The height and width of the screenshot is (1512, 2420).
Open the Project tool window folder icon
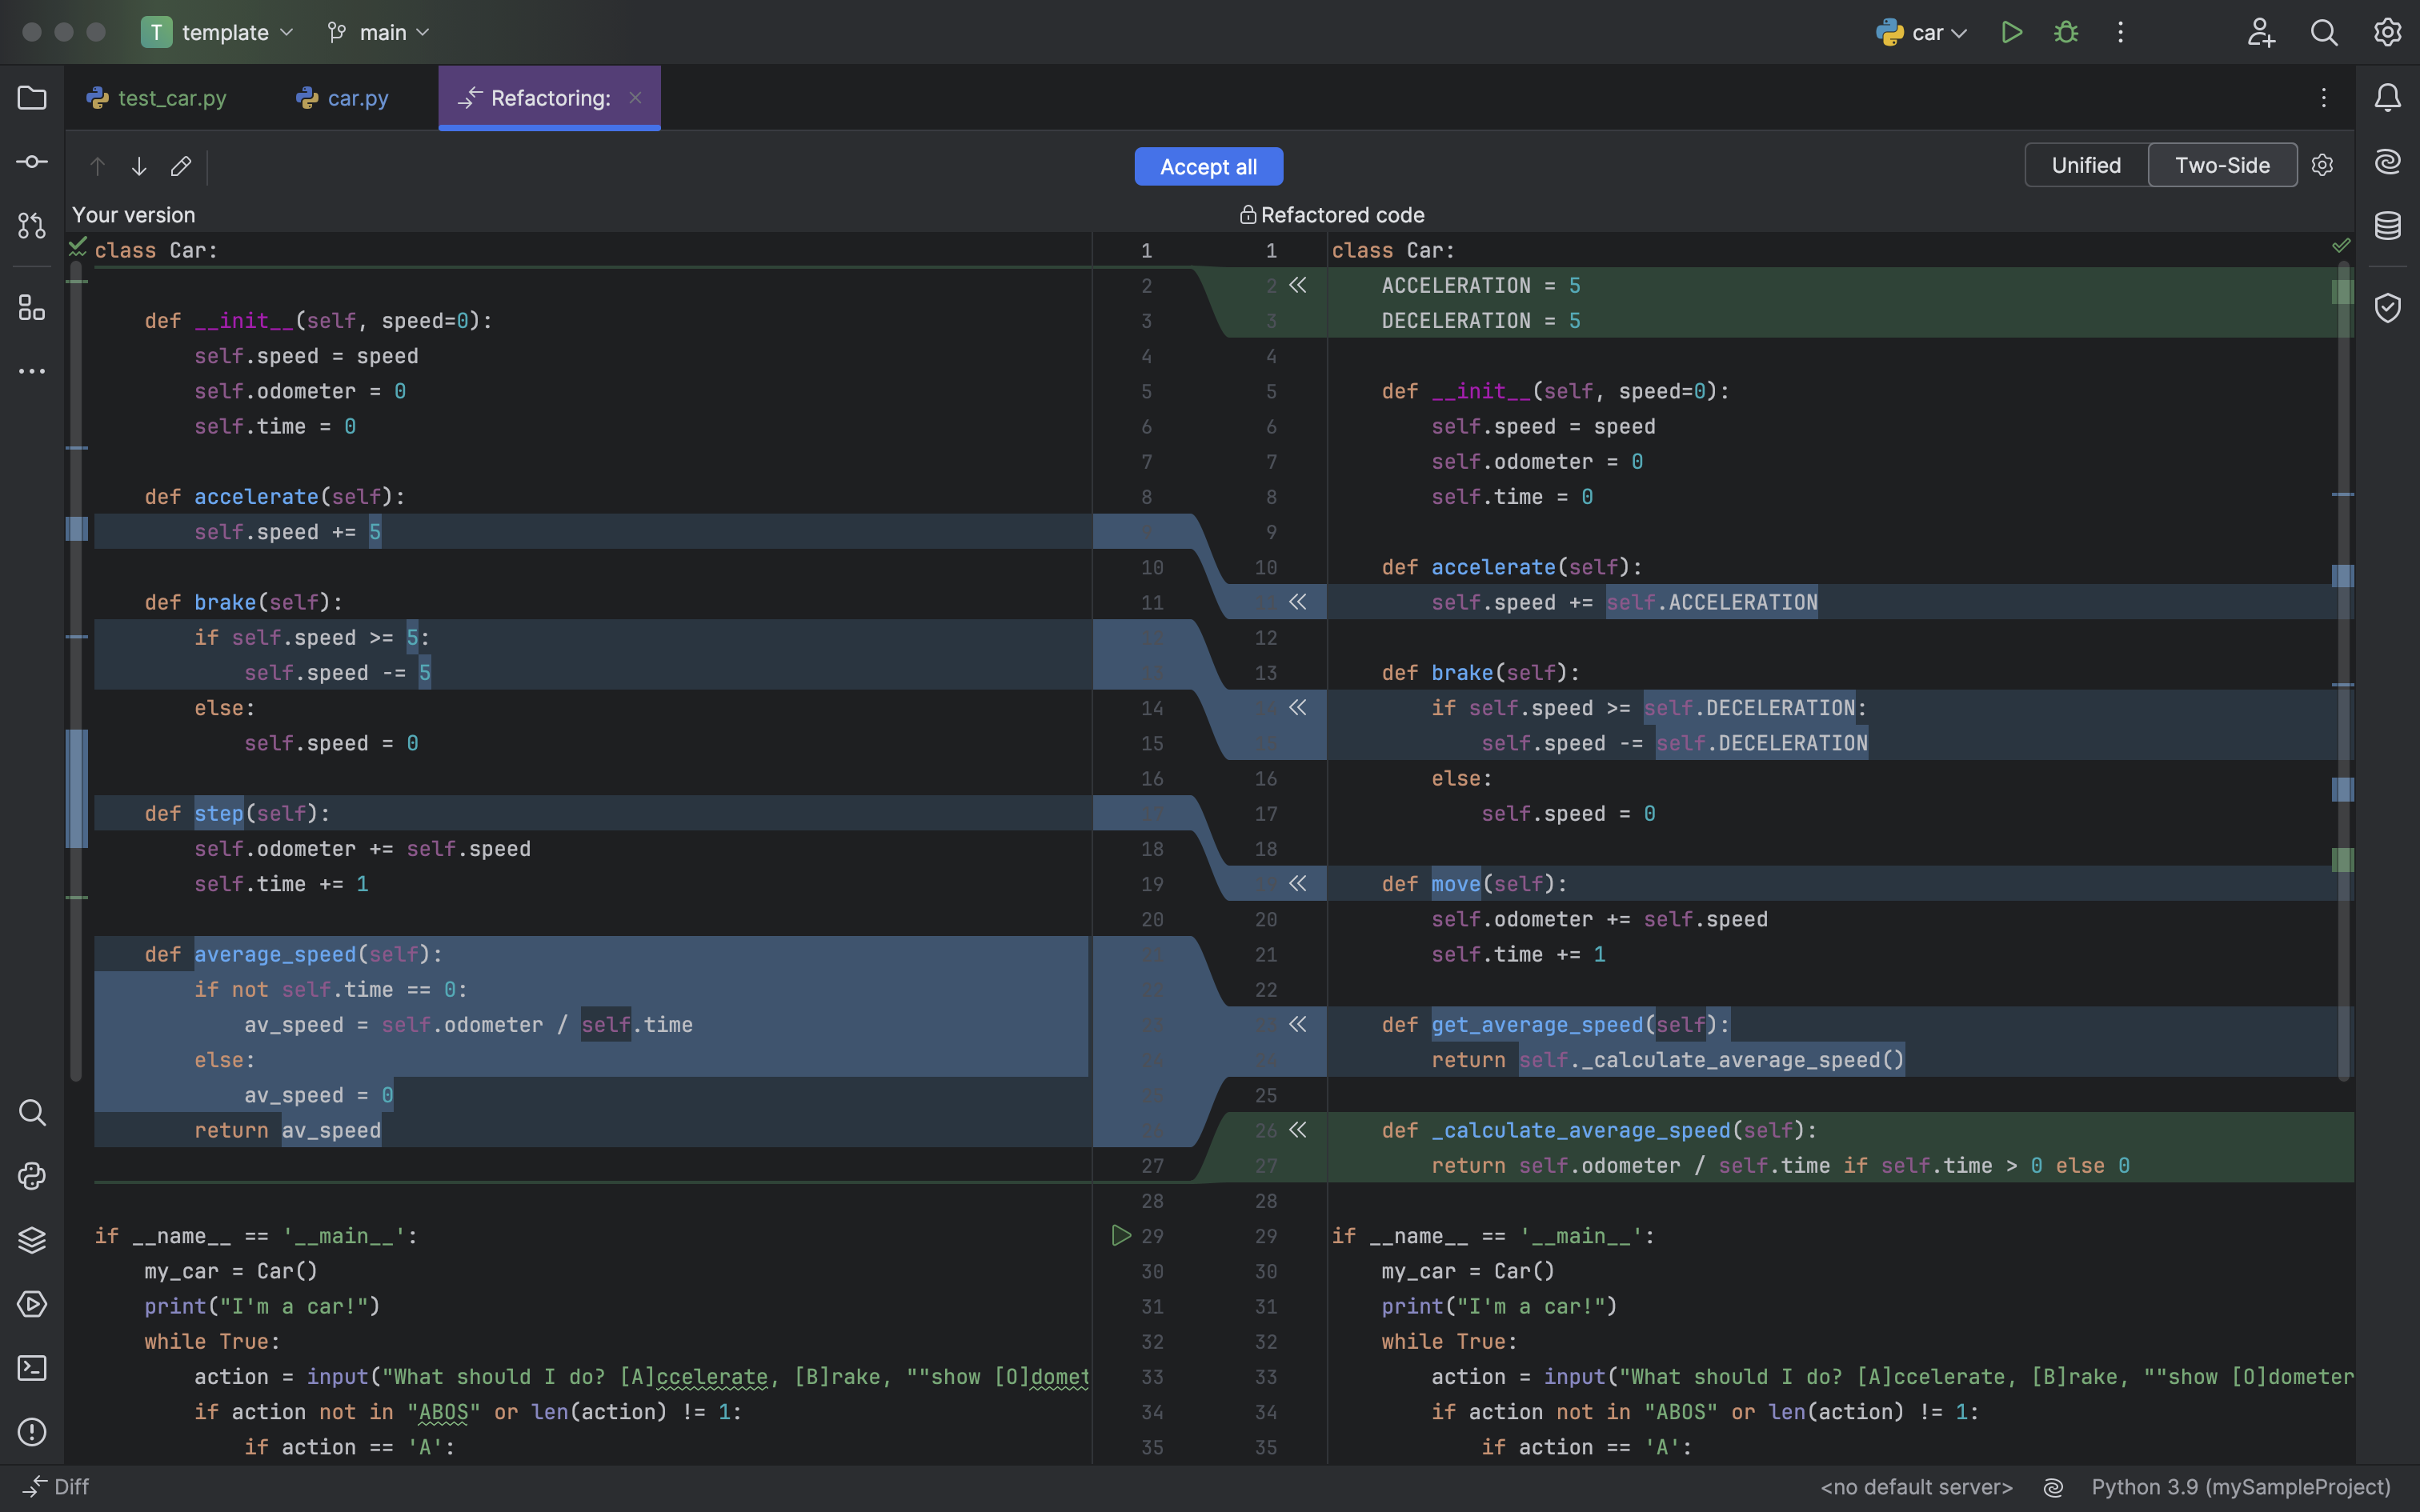point(32,98)
